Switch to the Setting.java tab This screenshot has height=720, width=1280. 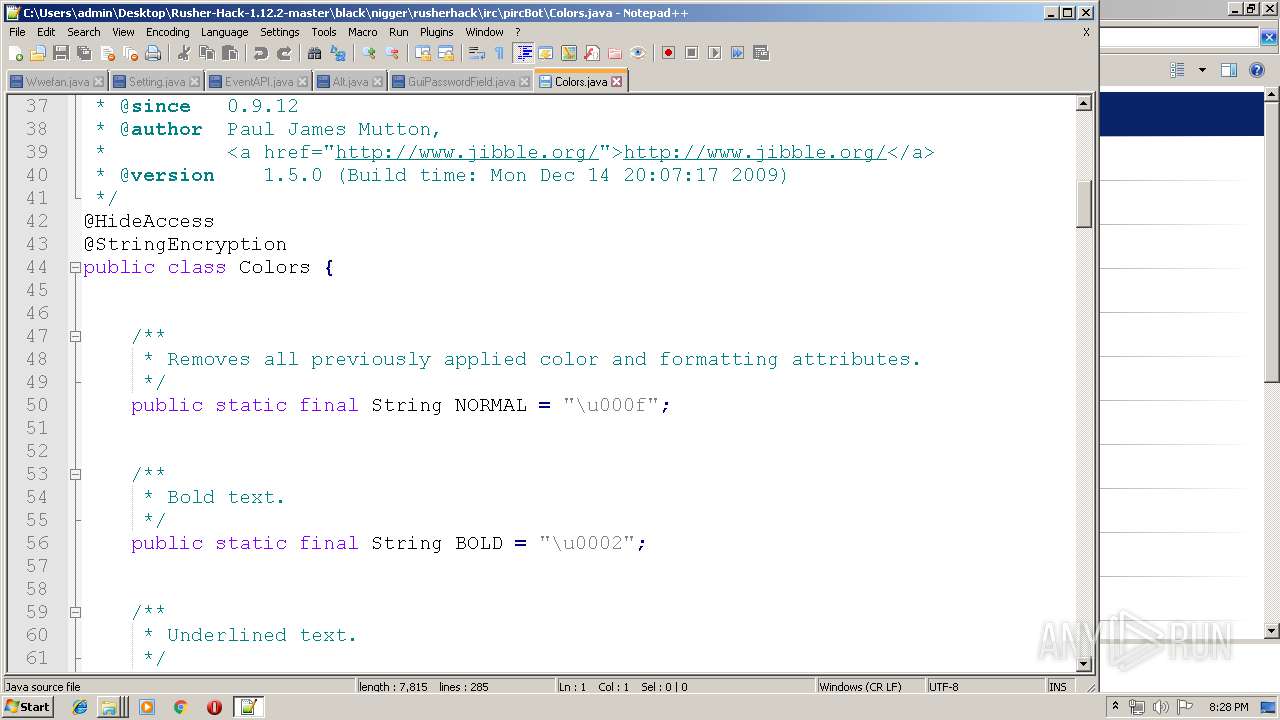[x=156, y=82]
